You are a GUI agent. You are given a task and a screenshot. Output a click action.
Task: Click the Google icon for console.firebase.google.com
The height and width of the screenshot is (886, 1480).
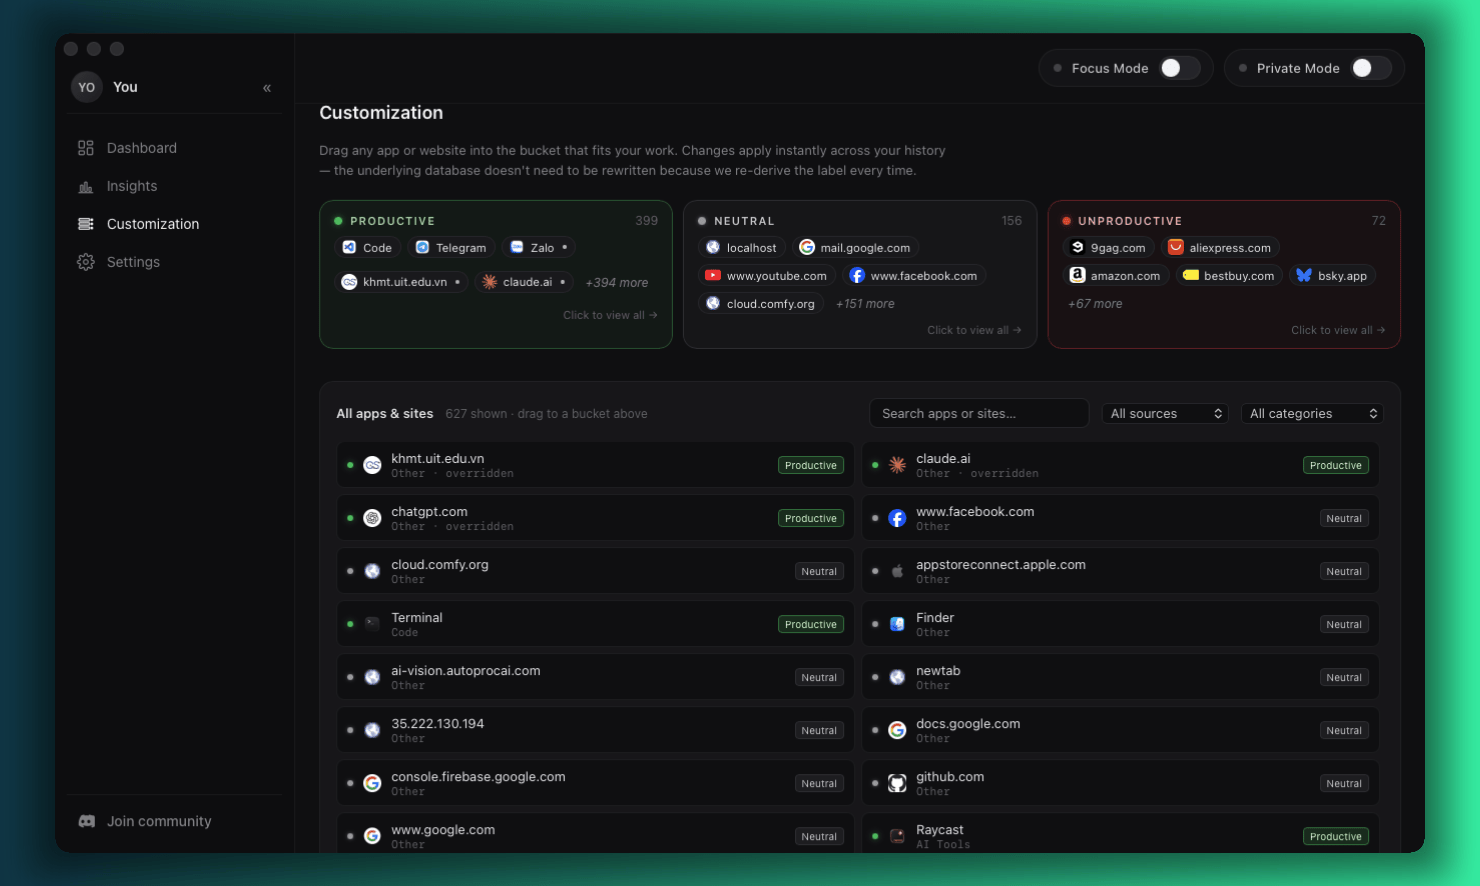coord(372,783)
